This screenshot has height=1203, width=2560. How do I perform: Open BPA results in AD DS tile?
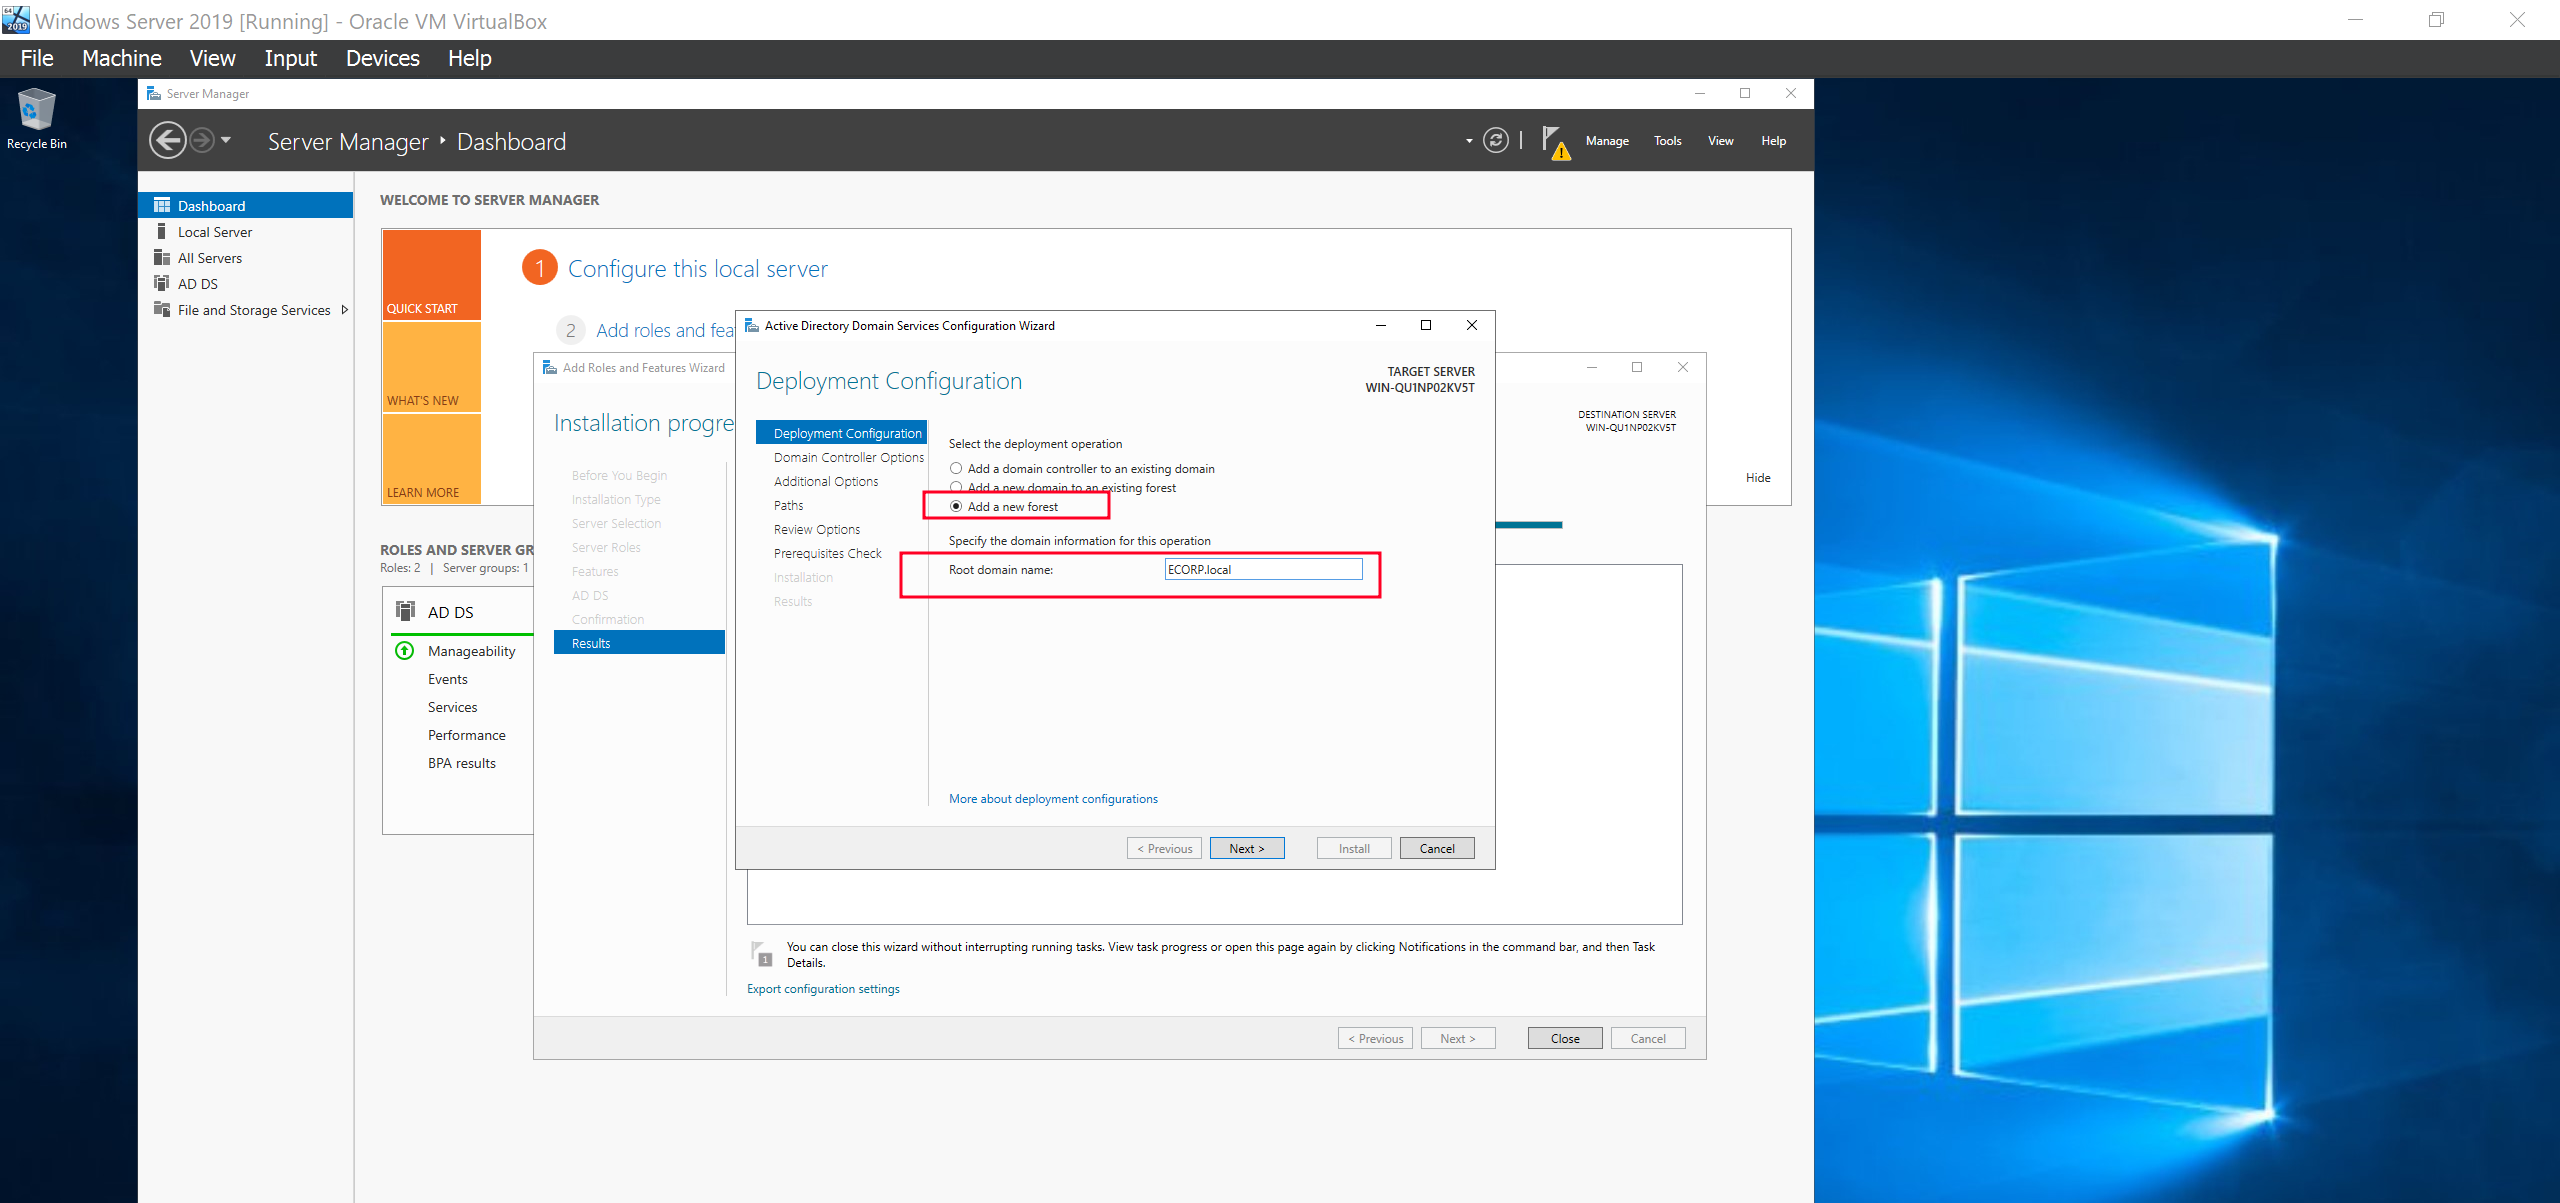coord(461,762)
